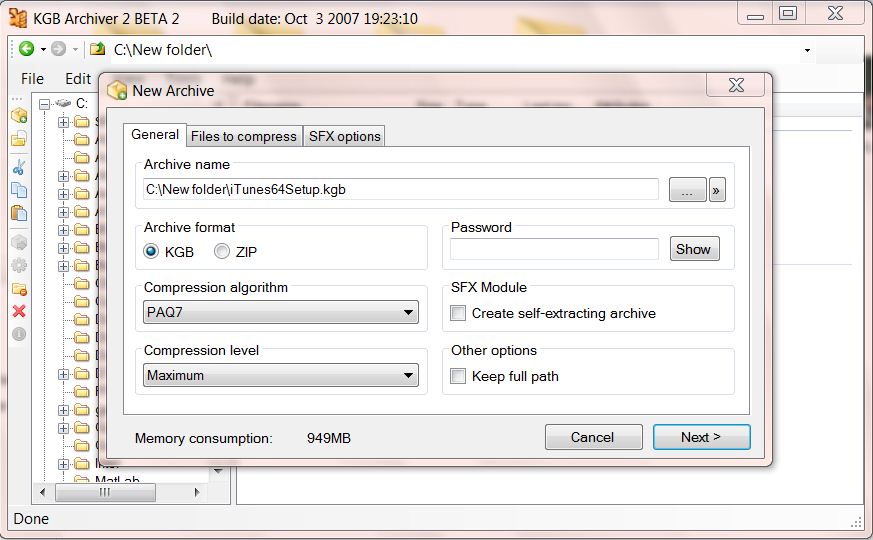Click the Password input field
This screenshot has height=540, width=873.
click(x=555, y=249)
